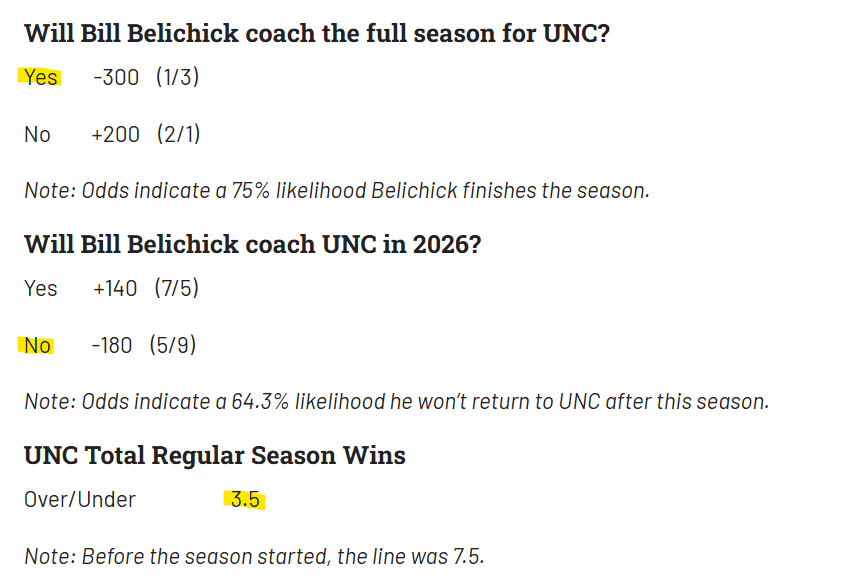Click the +200 odds value
847x577 pixels.
(x=116, y=134)
